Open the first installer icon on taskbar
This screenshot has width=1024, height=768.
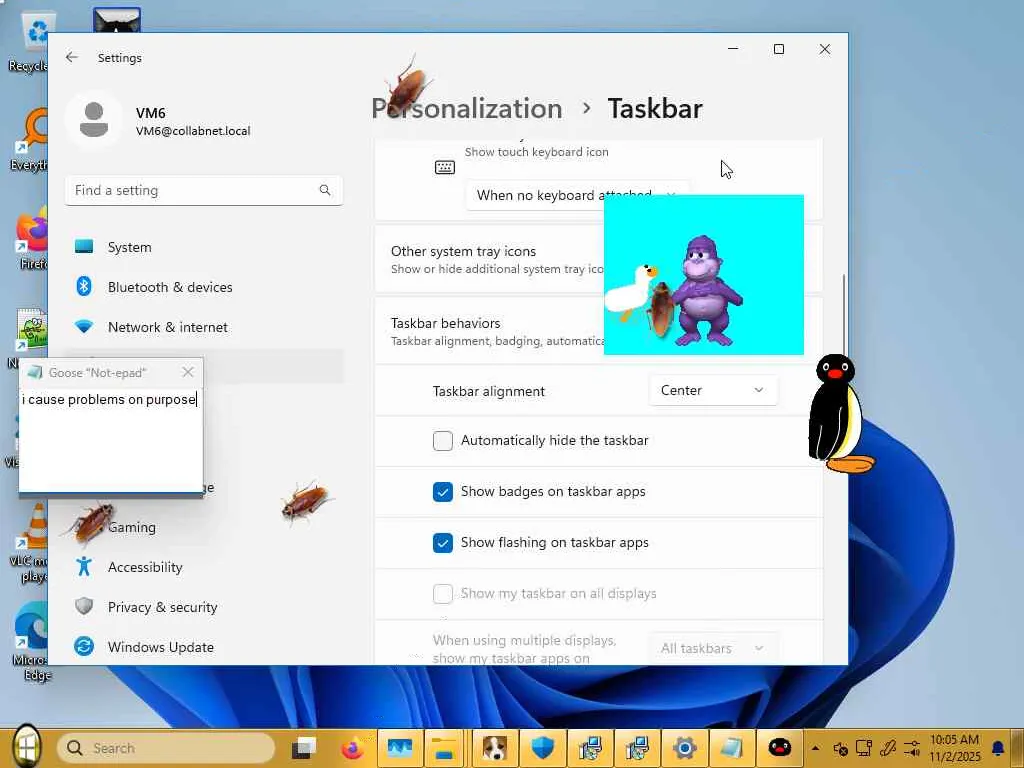590,748
